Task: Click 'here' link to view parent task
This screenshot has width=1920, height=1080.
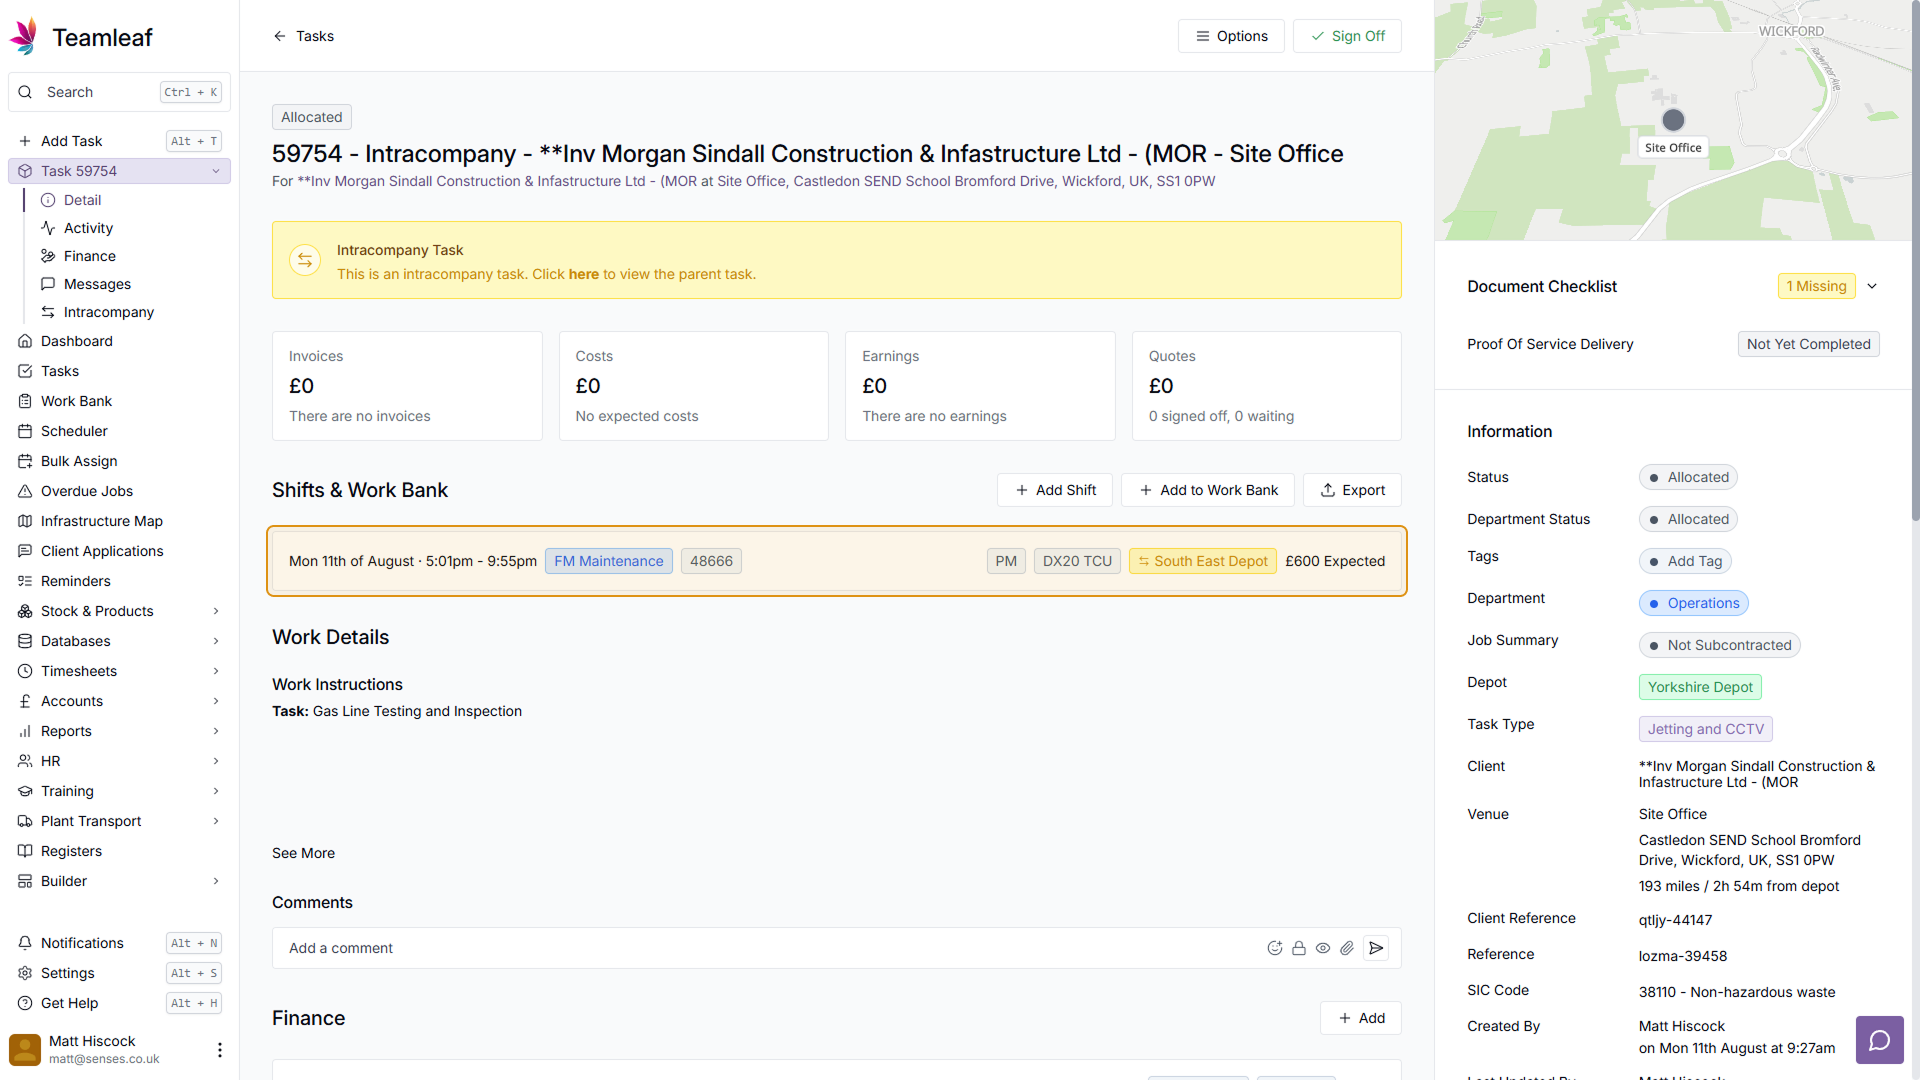Action: [x=583, y=274]
